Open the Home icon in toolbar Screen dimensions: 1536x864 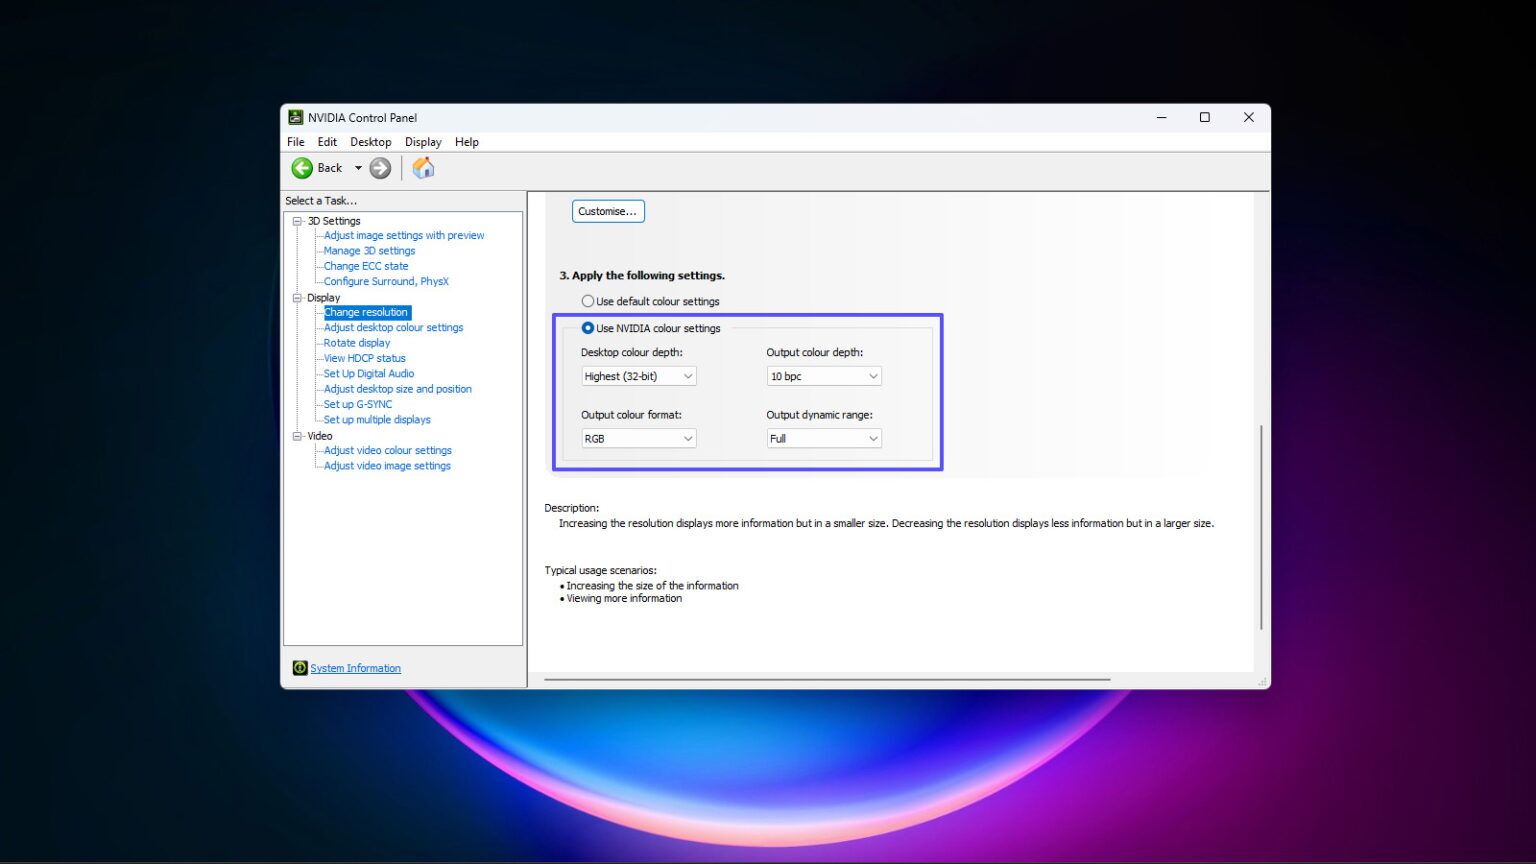pos(423,168)
